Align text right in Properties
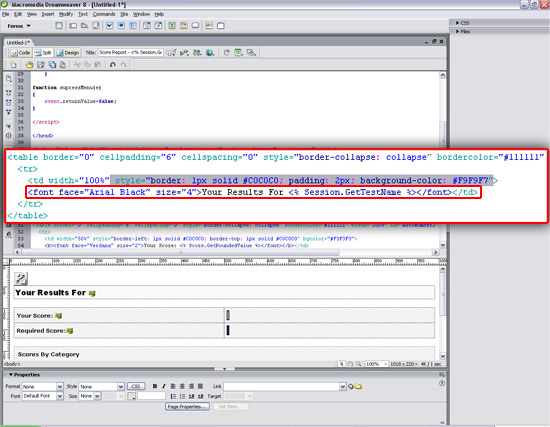The image size is (550, 427). 191,386
